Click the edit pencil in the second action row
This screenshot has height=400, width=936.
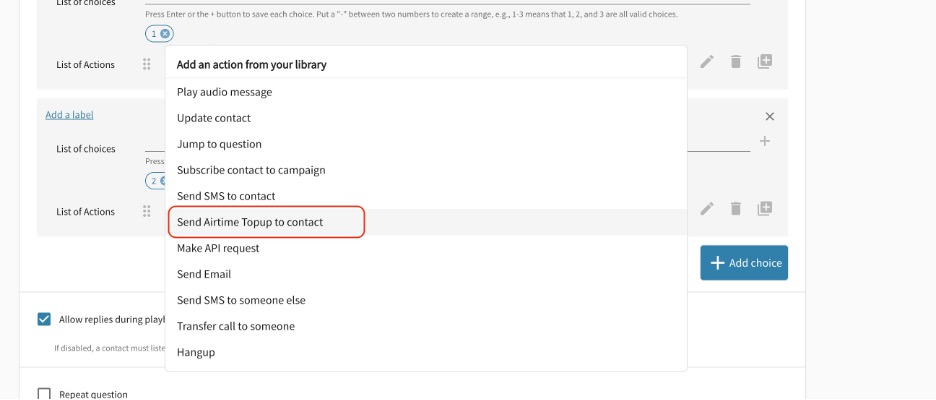707,209
